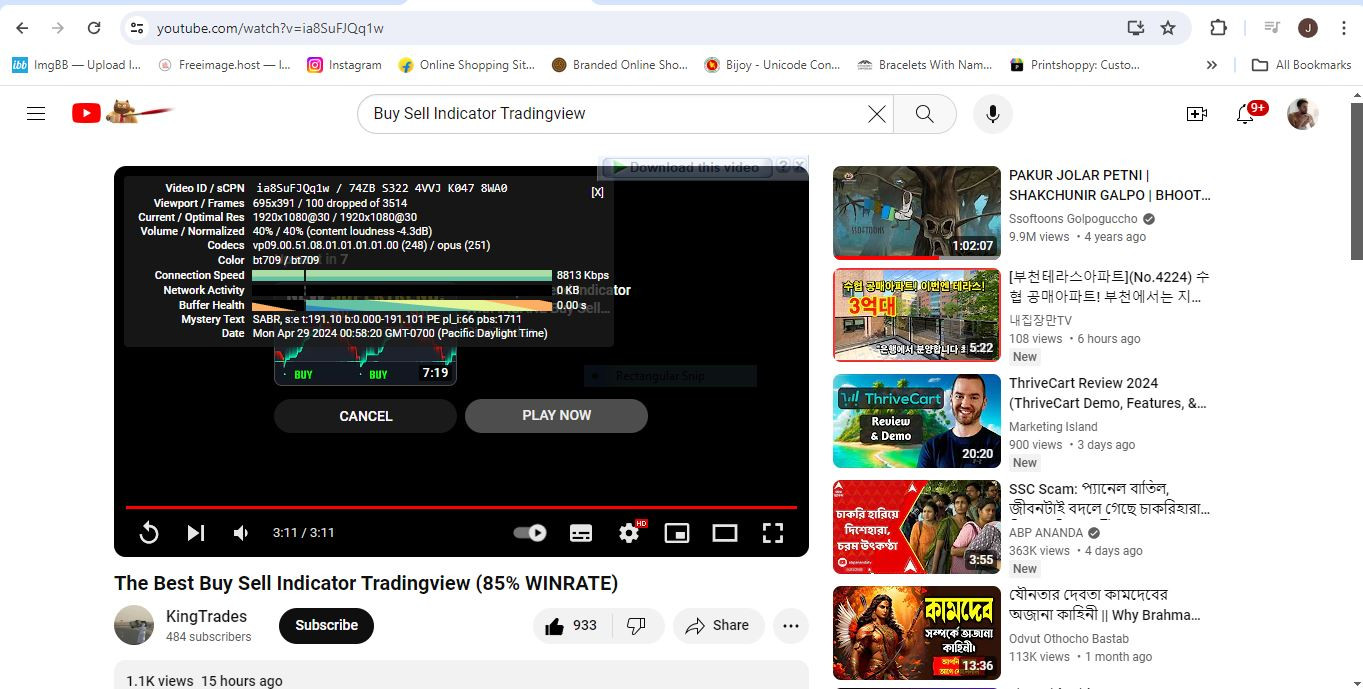The width and height of the screenshot is (1363, 689).
Task: Click Download this video button
Action: click(x=686, y=167)
